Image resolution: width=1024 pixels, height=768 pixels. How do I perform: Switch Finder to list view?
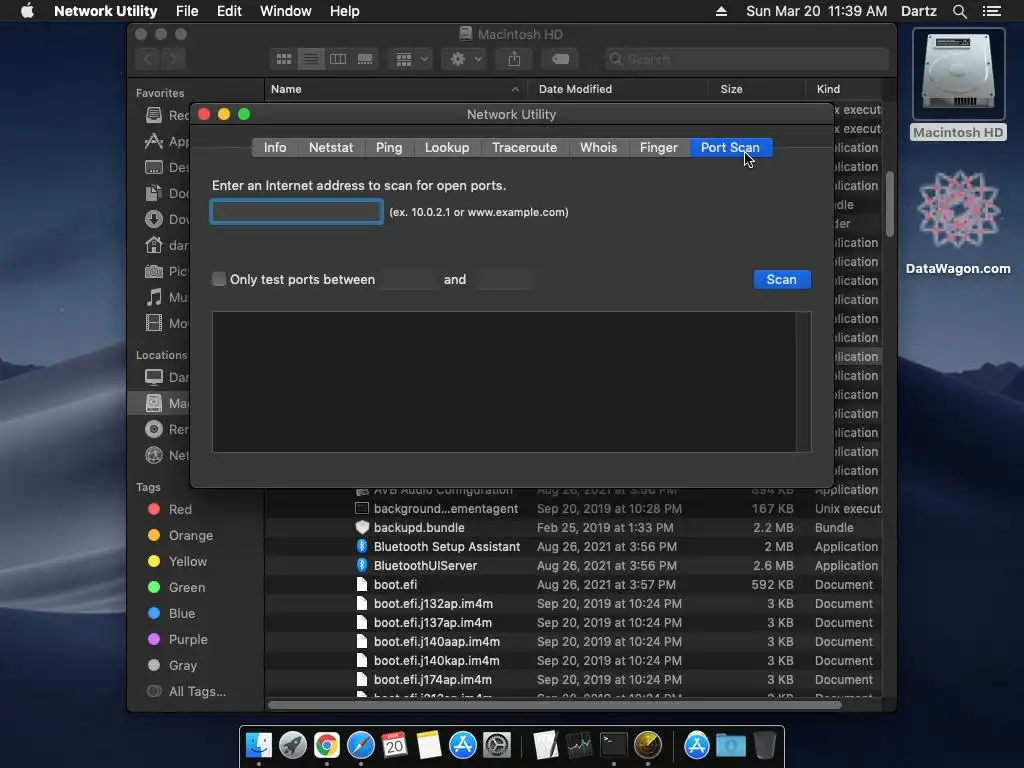tap(311, 59)
